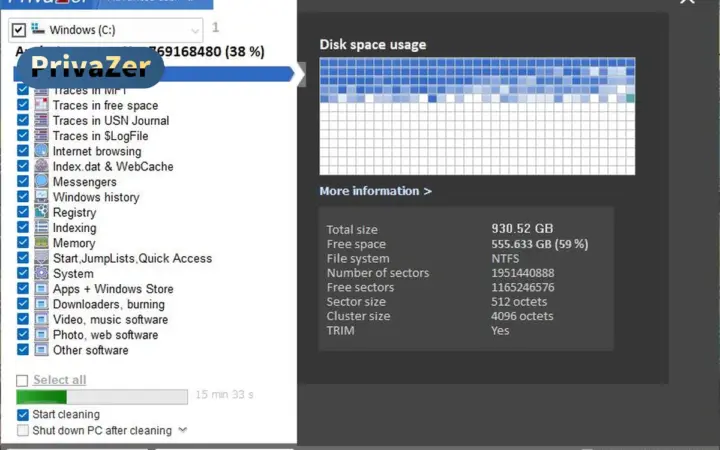Select the Start,JumpLists,Quick Access label
This screenshot has width=720, height=450.
pos(132,258)
